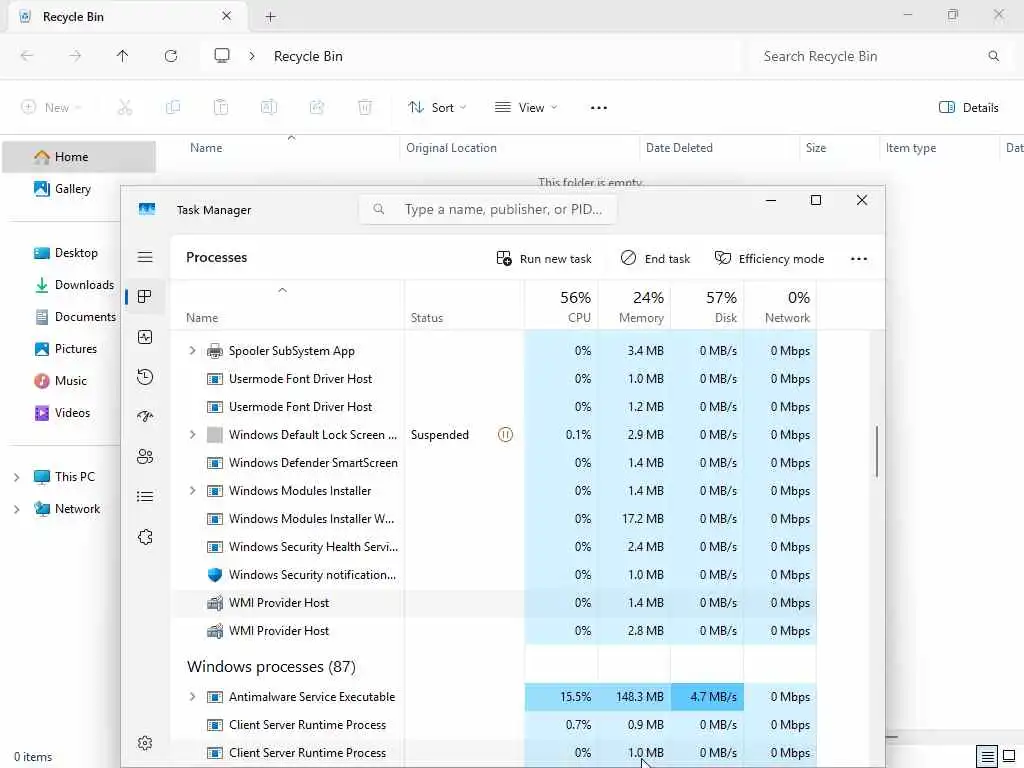Select WMI Provider Host using 2.8 MB
The height and width of the screenshot is (768, 1024).
point(494,631)
